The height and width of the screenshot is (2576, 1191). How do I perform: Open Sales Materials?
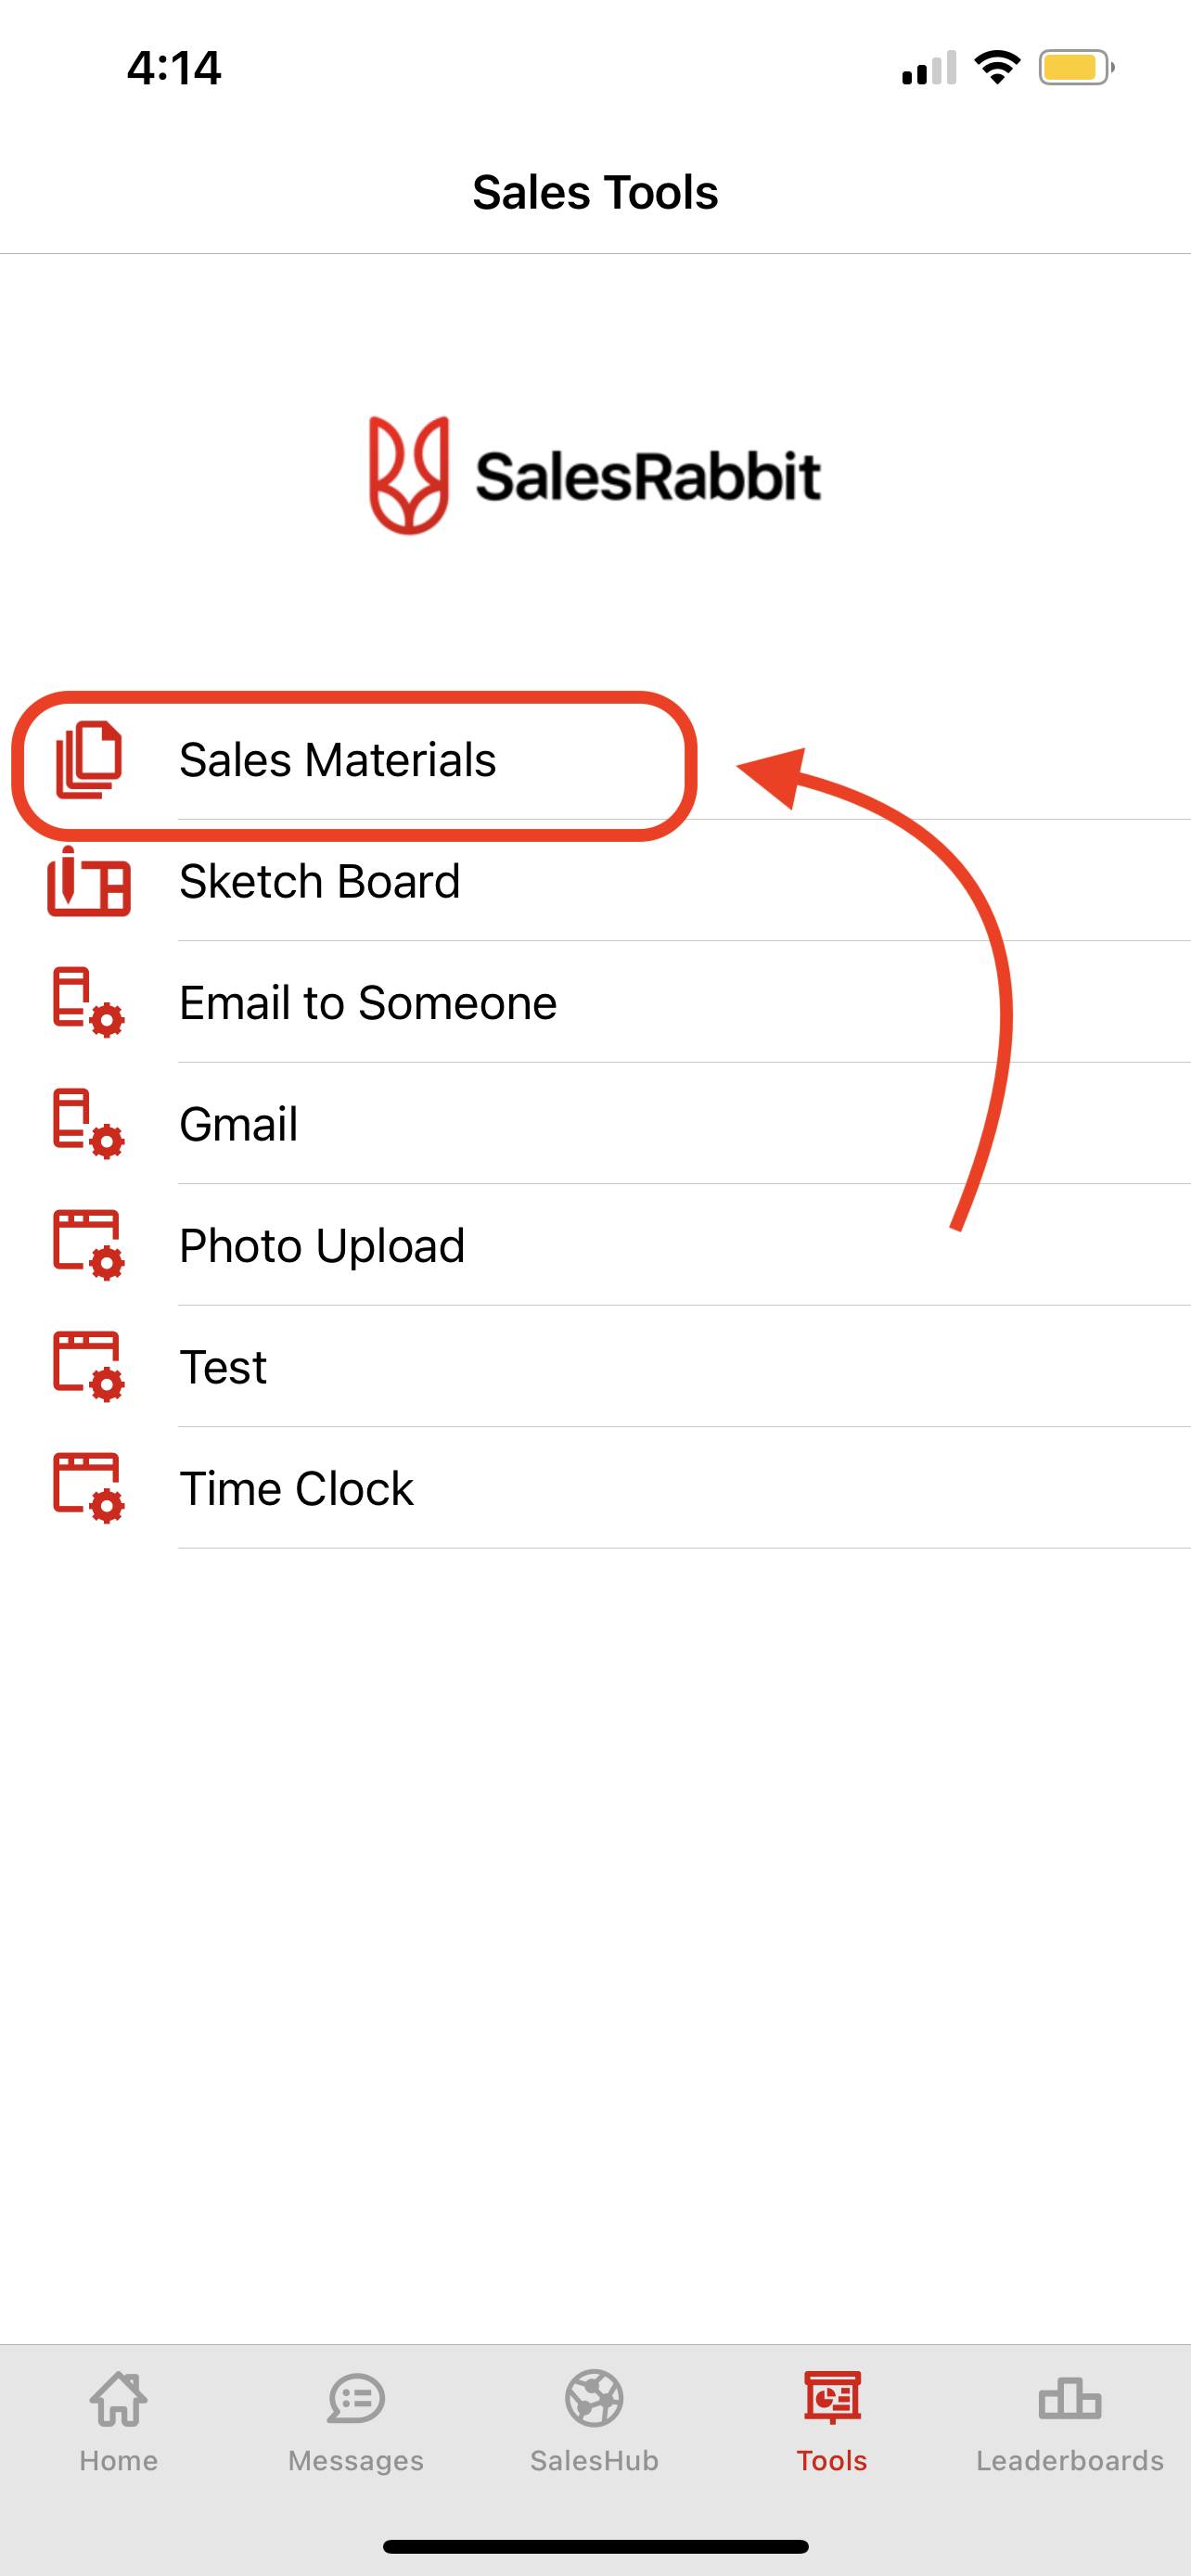click(x=338, y=760)
